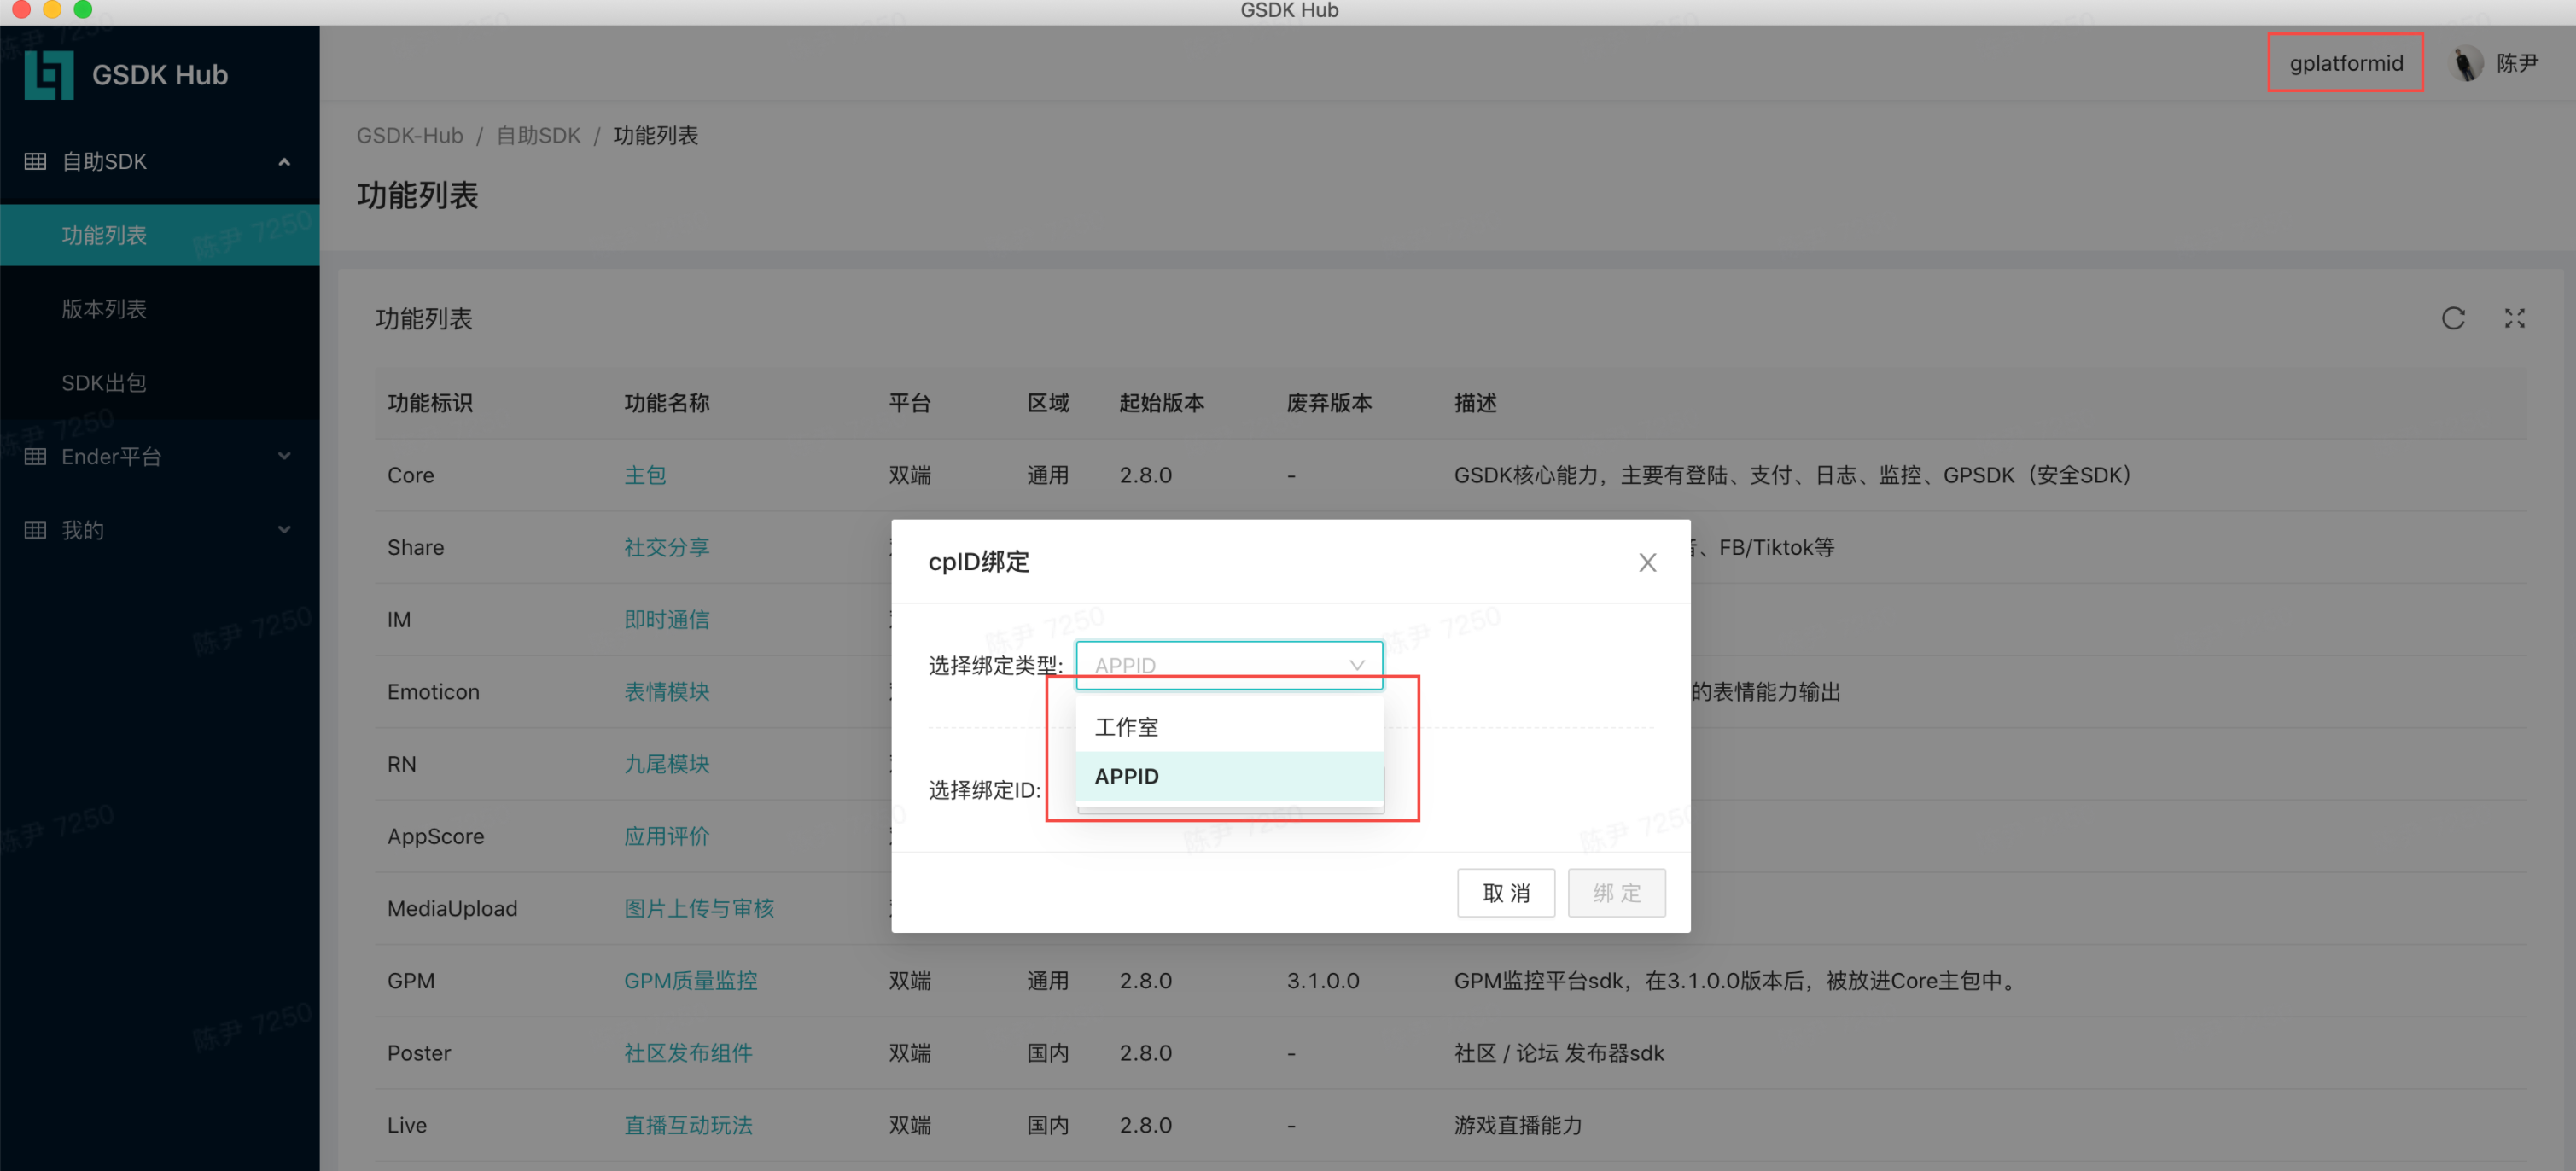Click the 3.1.0.0 deprecated version cell
Image resolution: width=2576 pixels, height=1171 pixels.
point(1322,980)
